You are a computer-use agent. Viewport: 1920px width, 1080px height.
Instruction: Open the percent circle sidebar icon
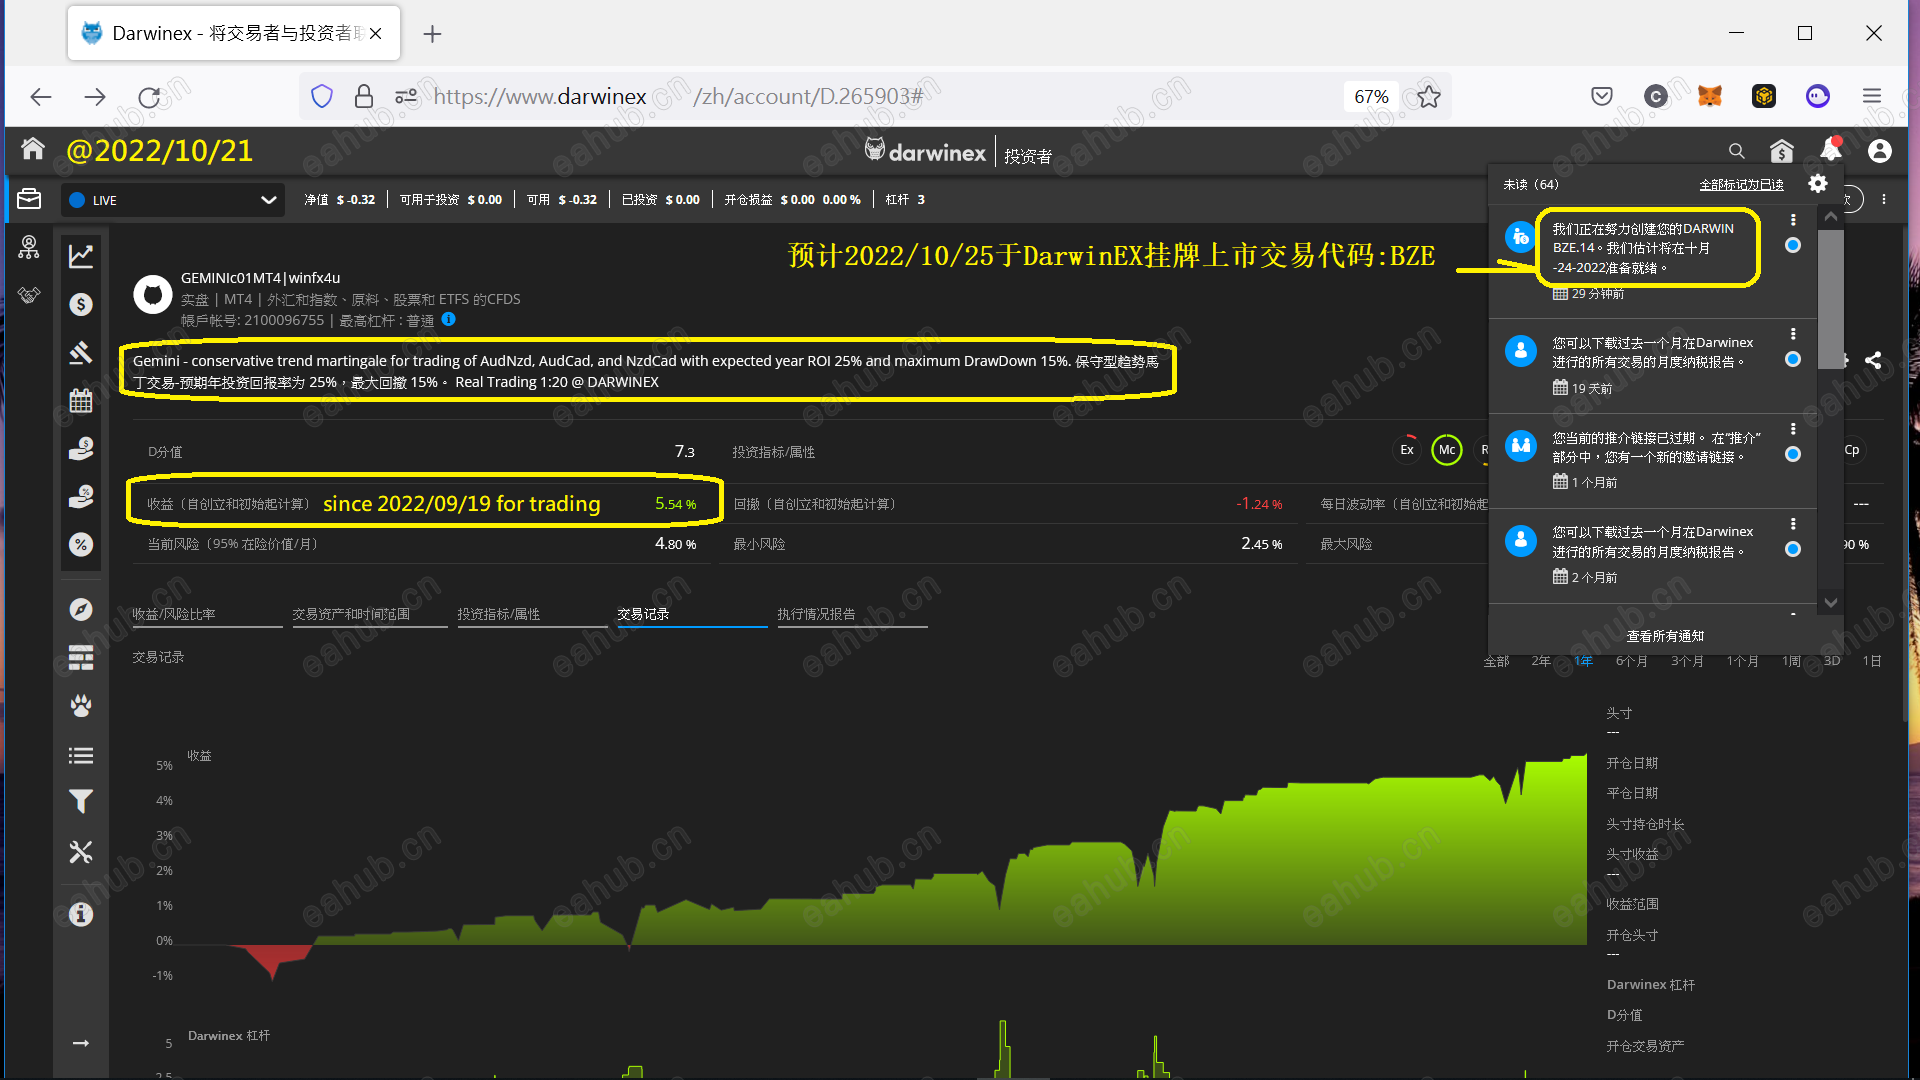pyautogui.click(x=81, y=544)
